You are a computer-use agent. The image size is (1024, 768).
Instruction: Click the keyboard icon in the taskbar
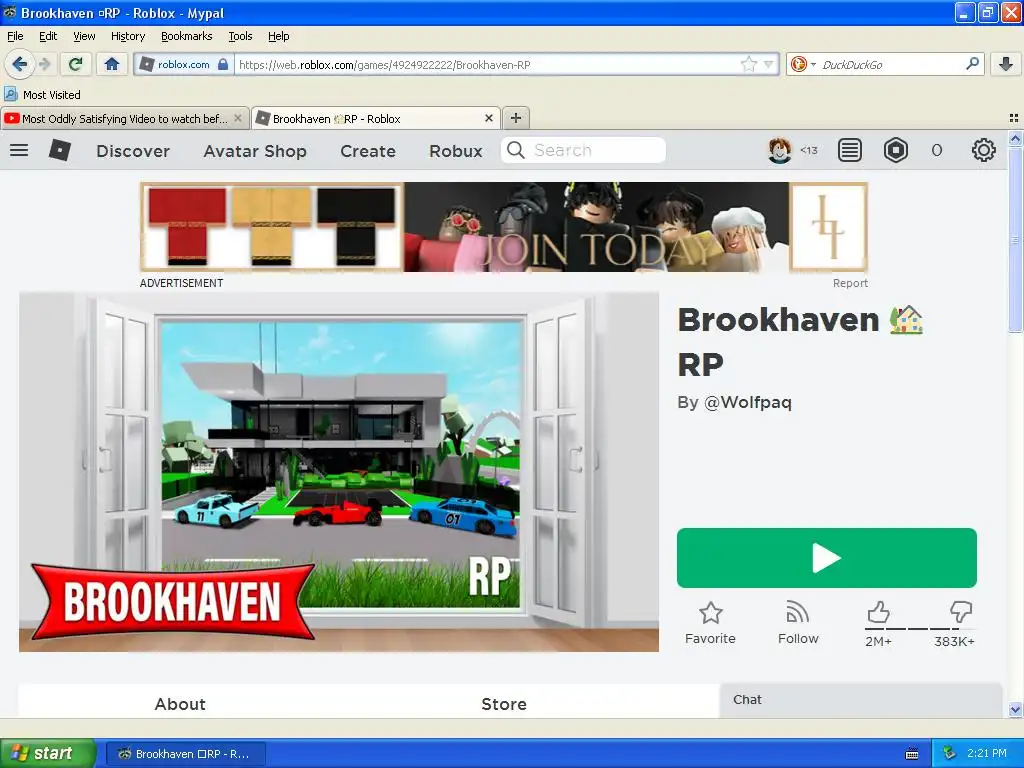point(912,754)
